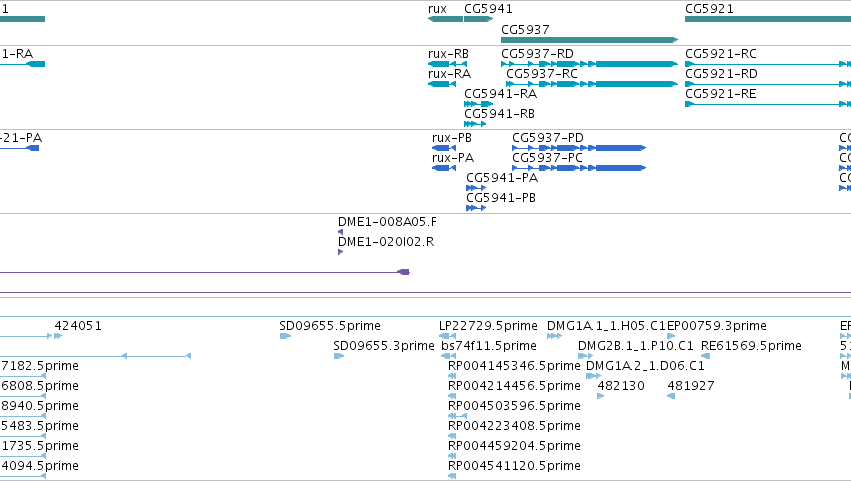Screen dimensions: 851x481
Task: Click the CG5921 gene bar
Action: (767, 19)
